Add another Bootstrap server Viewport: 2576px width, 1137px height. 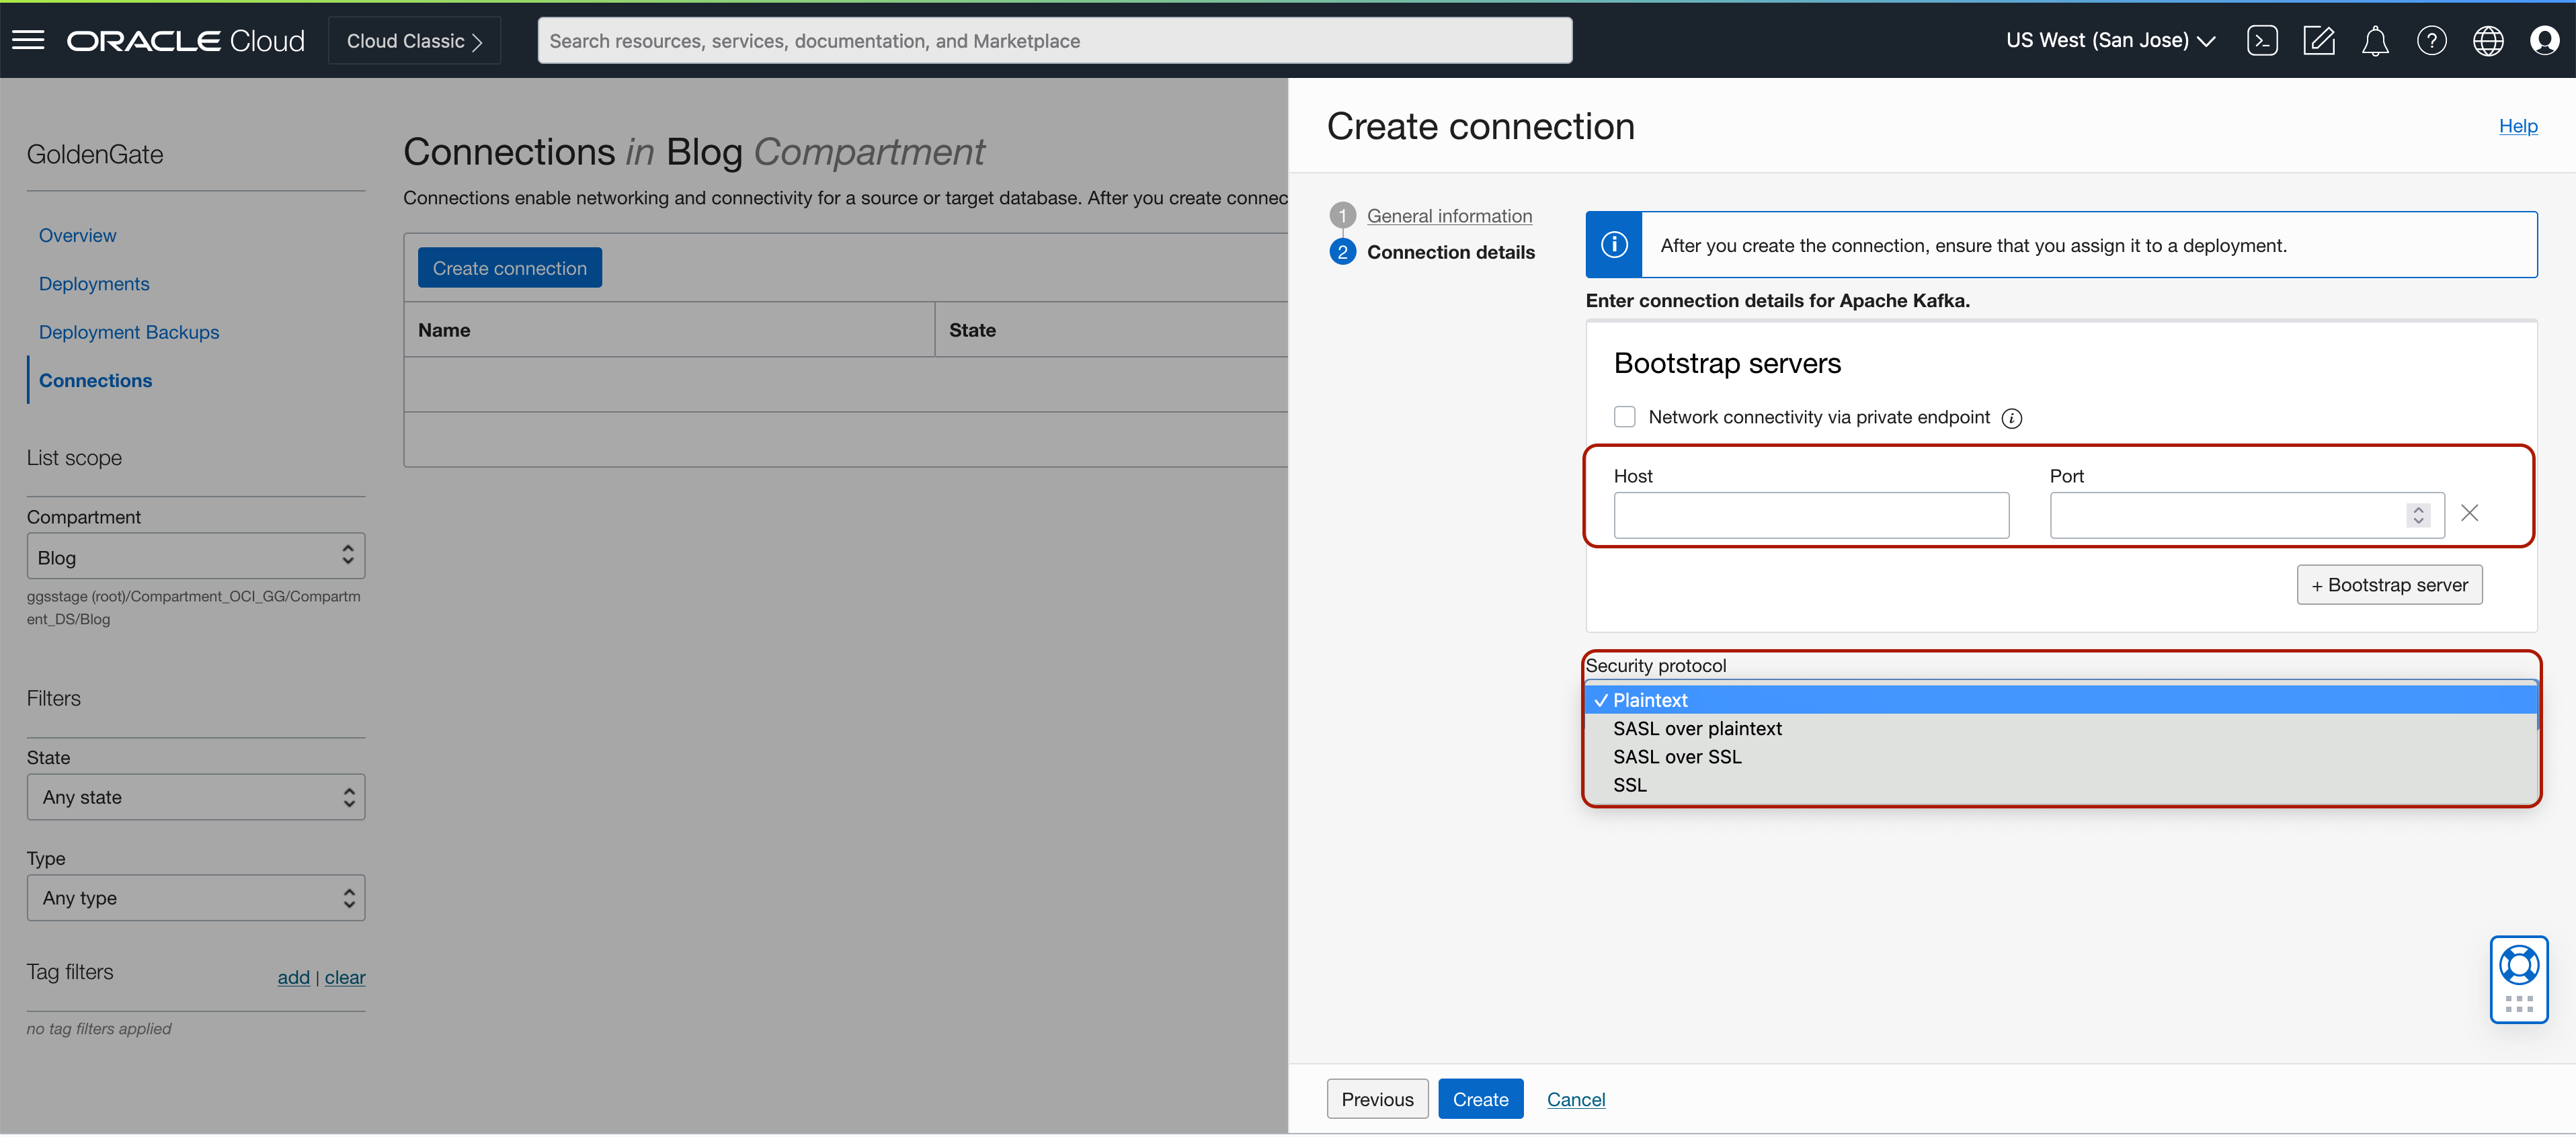click(x=2389, y=585)
